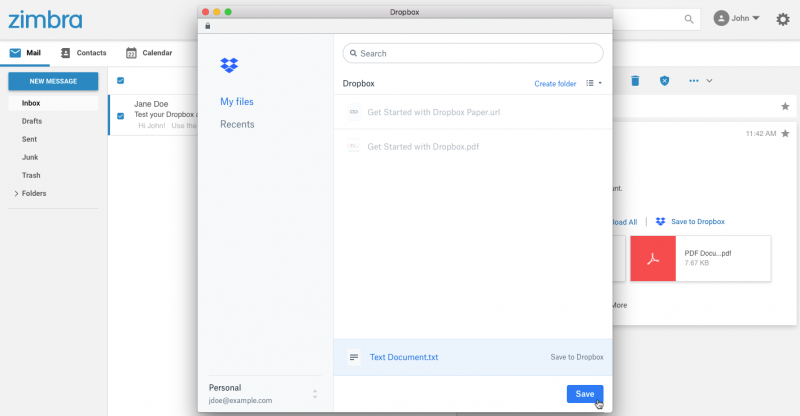800x416 pixels.
Task: Click the Zimbra logo
Action: (x=45, y=20)
